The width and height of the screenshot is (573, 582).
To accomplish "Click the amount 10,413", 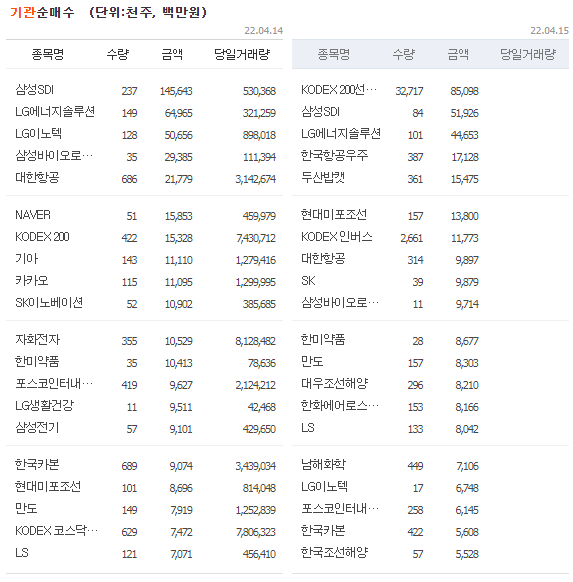I will [179, 363].
